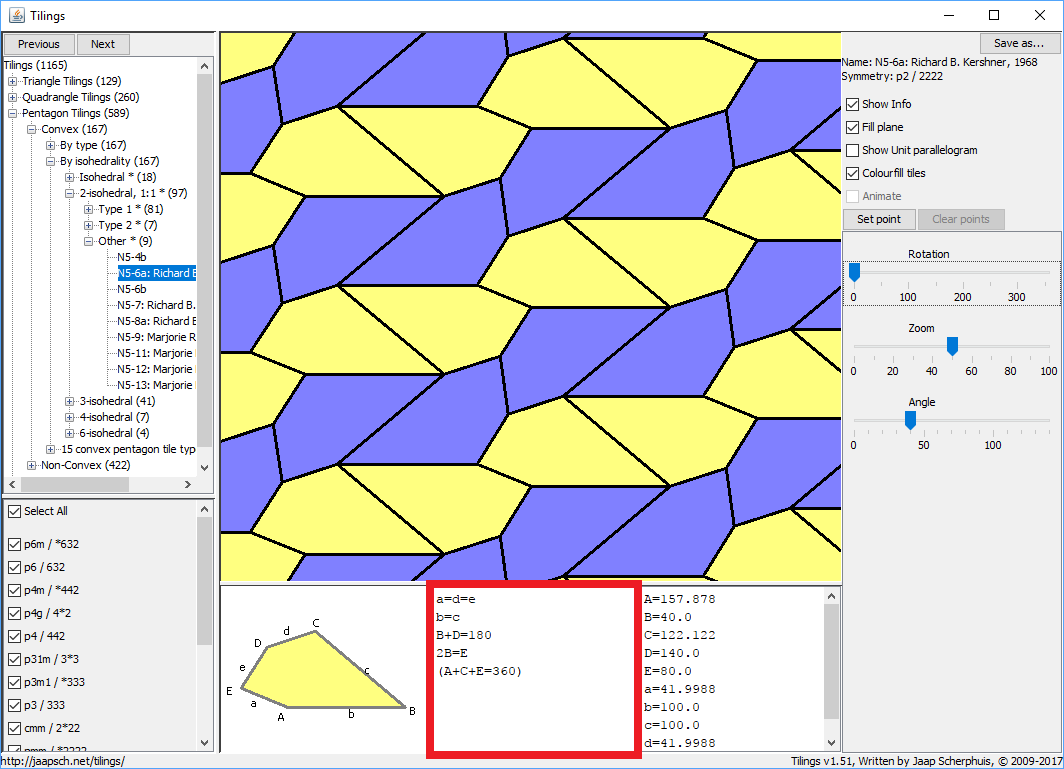Expand the Isohedral * (18) node
Image resolution: width=1064 pixels, height=769 pixels.
click(x=69, y=177)
